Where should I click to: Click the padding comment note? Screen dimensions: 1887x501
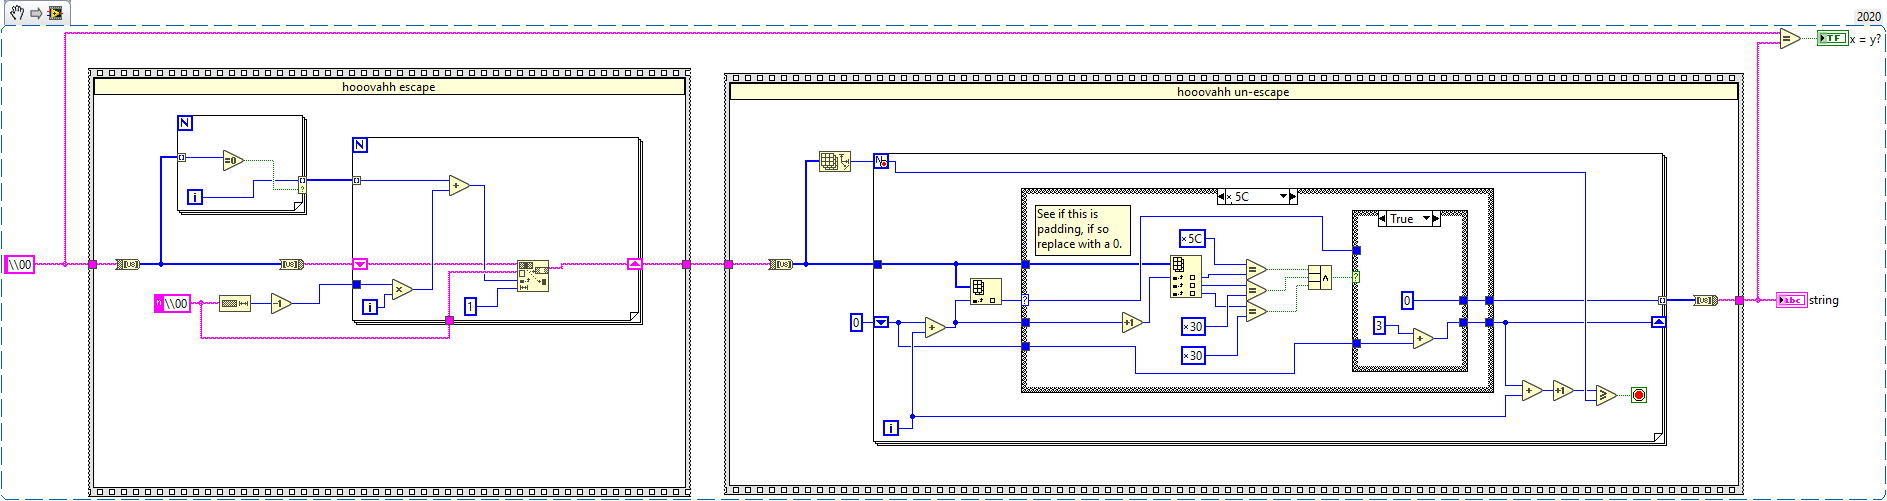pos(1082,230)
